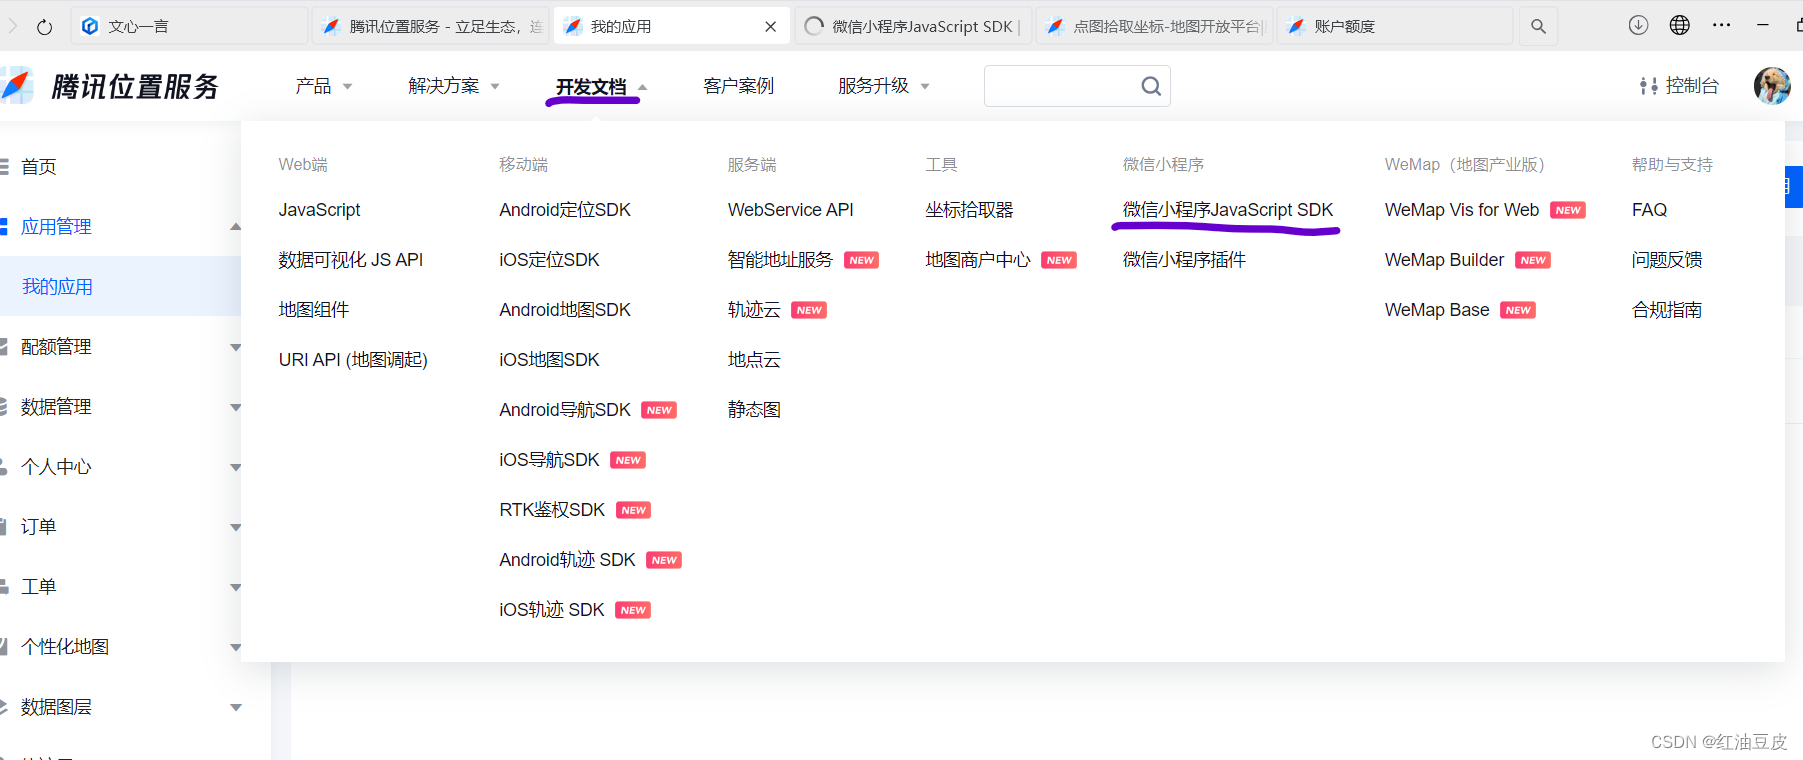This screenshot has height=760, width=1803.
Task: Open the 地图商户中心 link
Action: click(978, 260)
